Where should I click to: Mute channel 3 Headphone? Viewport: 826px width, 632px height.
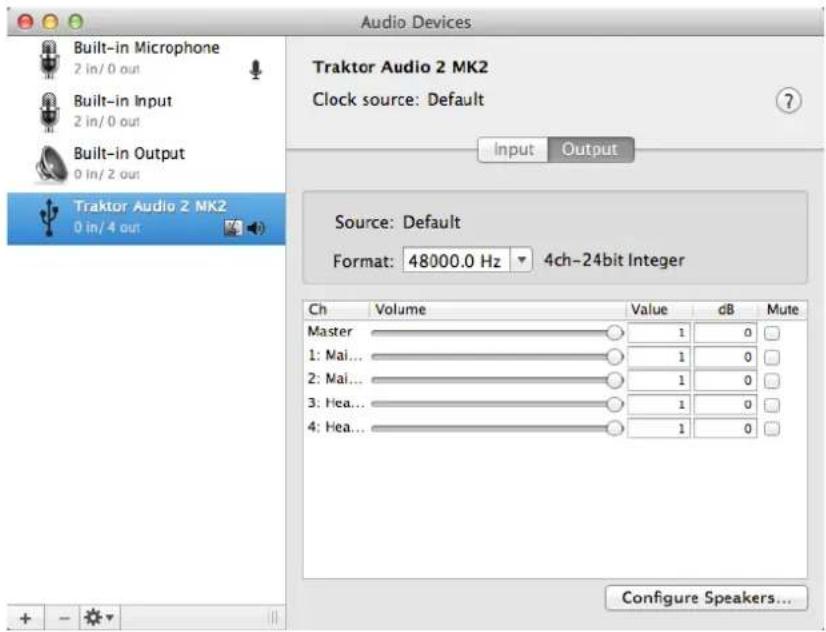tap(772, 405)
